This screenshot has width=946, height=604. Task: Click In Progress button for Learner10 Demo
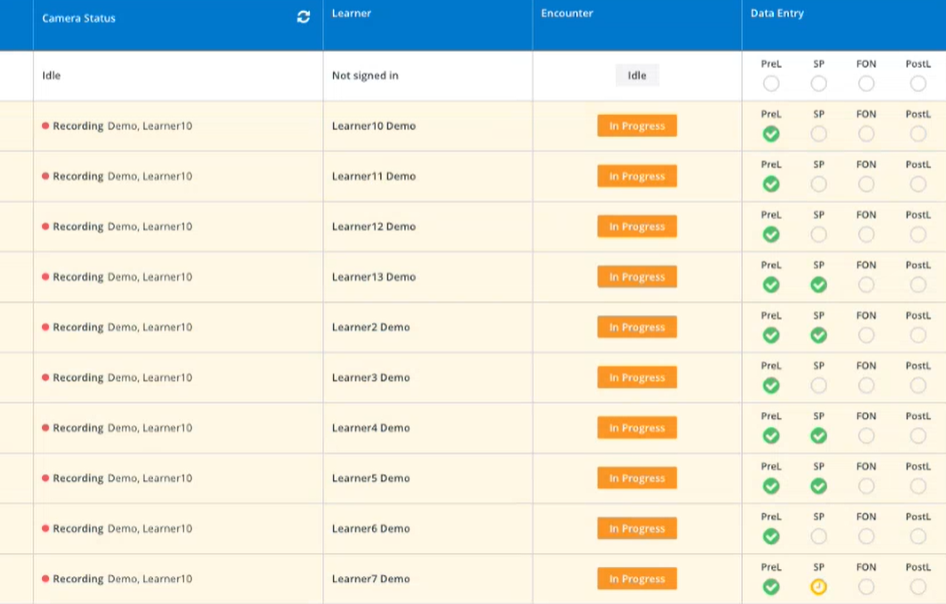[637, 126]
